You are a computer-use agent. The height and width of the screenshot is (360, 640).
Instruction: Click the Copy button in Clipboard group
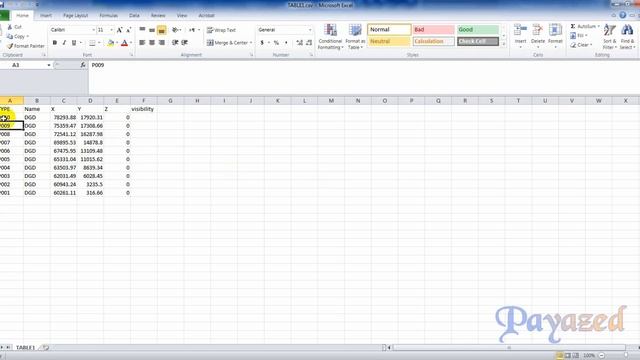[17, 36]
